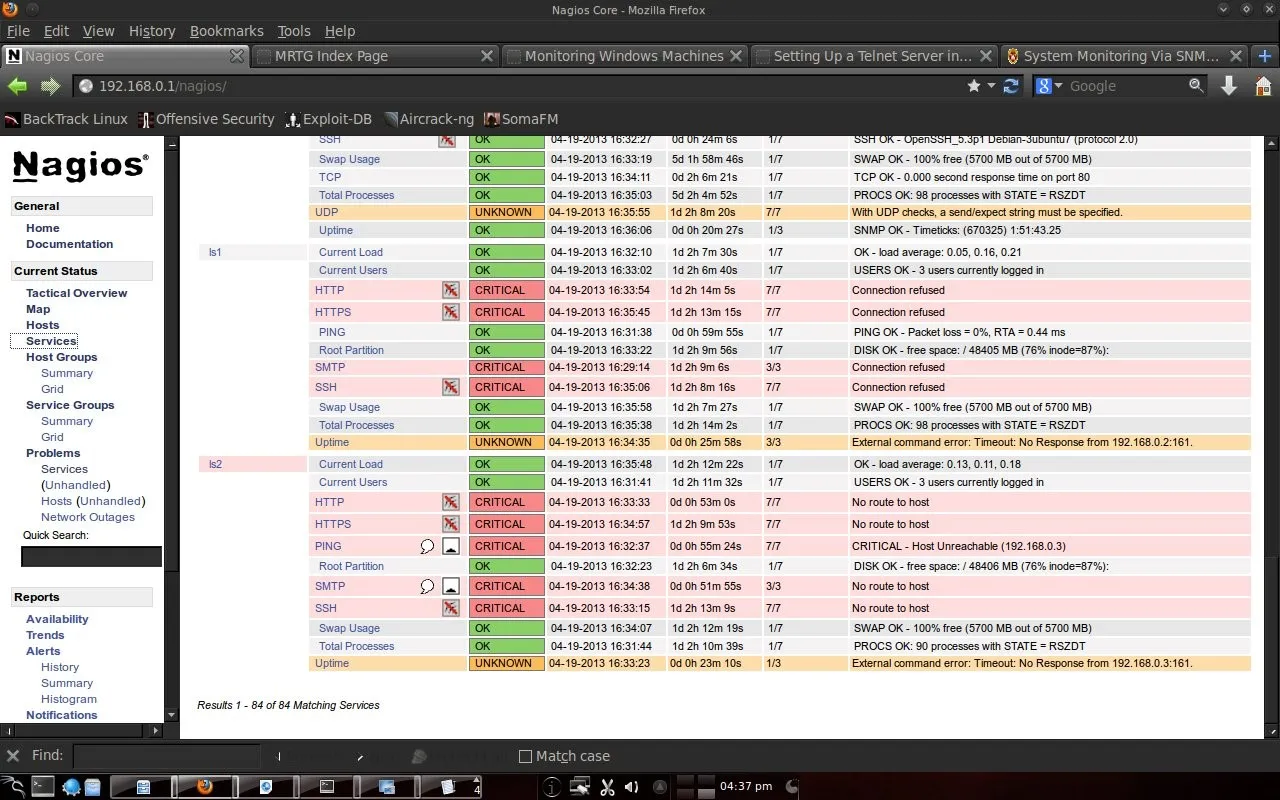The image size is (1280, 800).
Task: Open ls1 Root Partition service link
Action: coord(351,350)
